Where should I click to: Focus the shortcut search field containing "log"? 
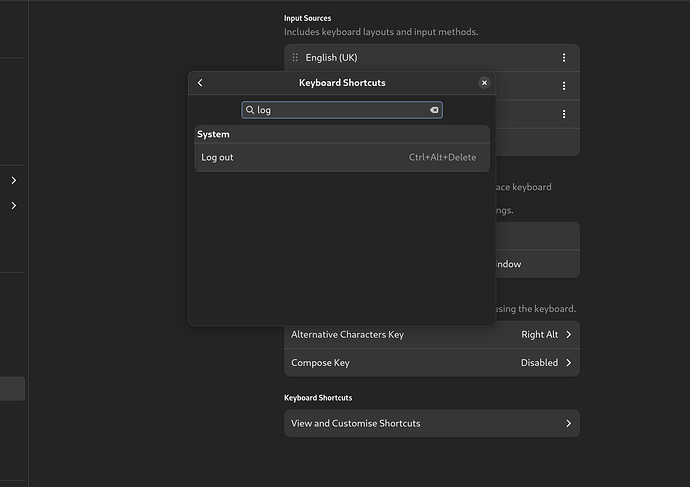pyautogui.click(x=340, y=110)
